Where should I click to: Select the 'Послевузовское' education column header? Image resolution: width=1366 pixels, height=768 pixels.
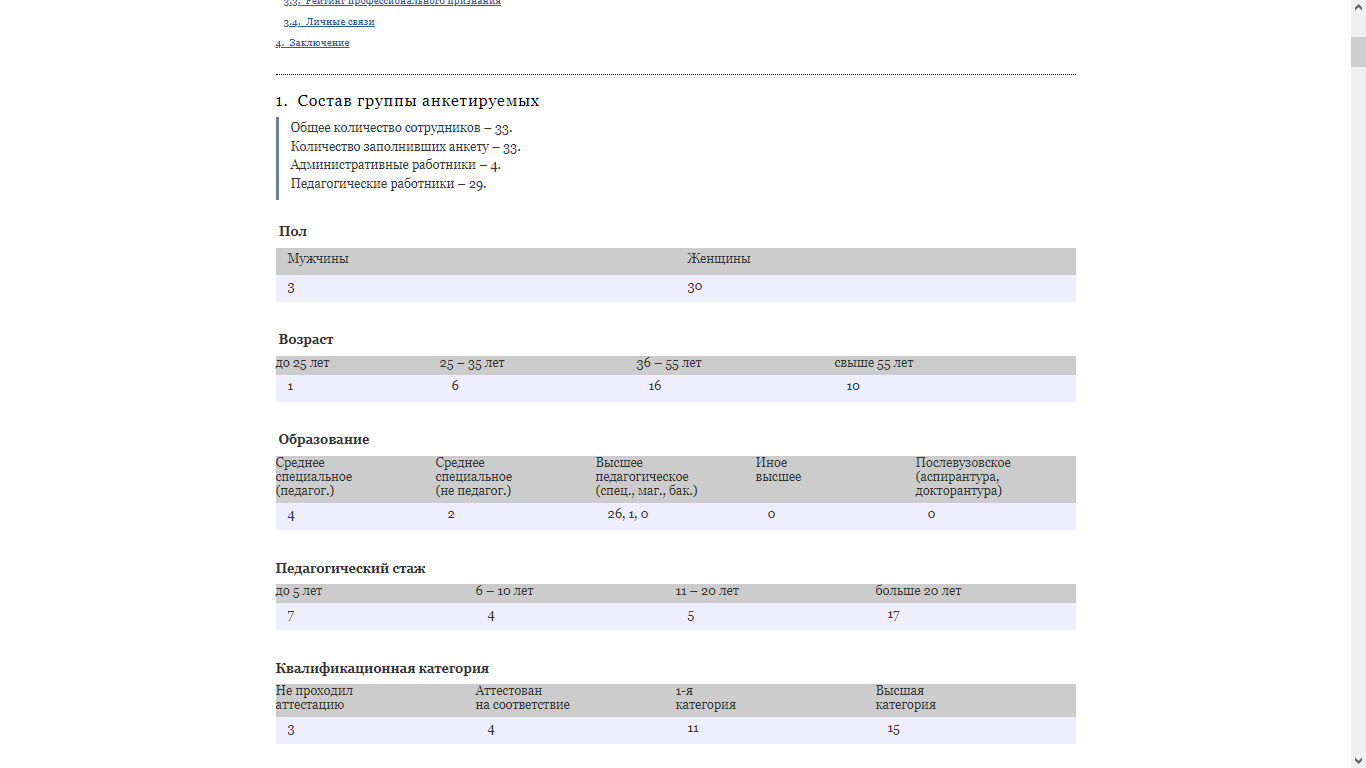click(x=963, y=477)
